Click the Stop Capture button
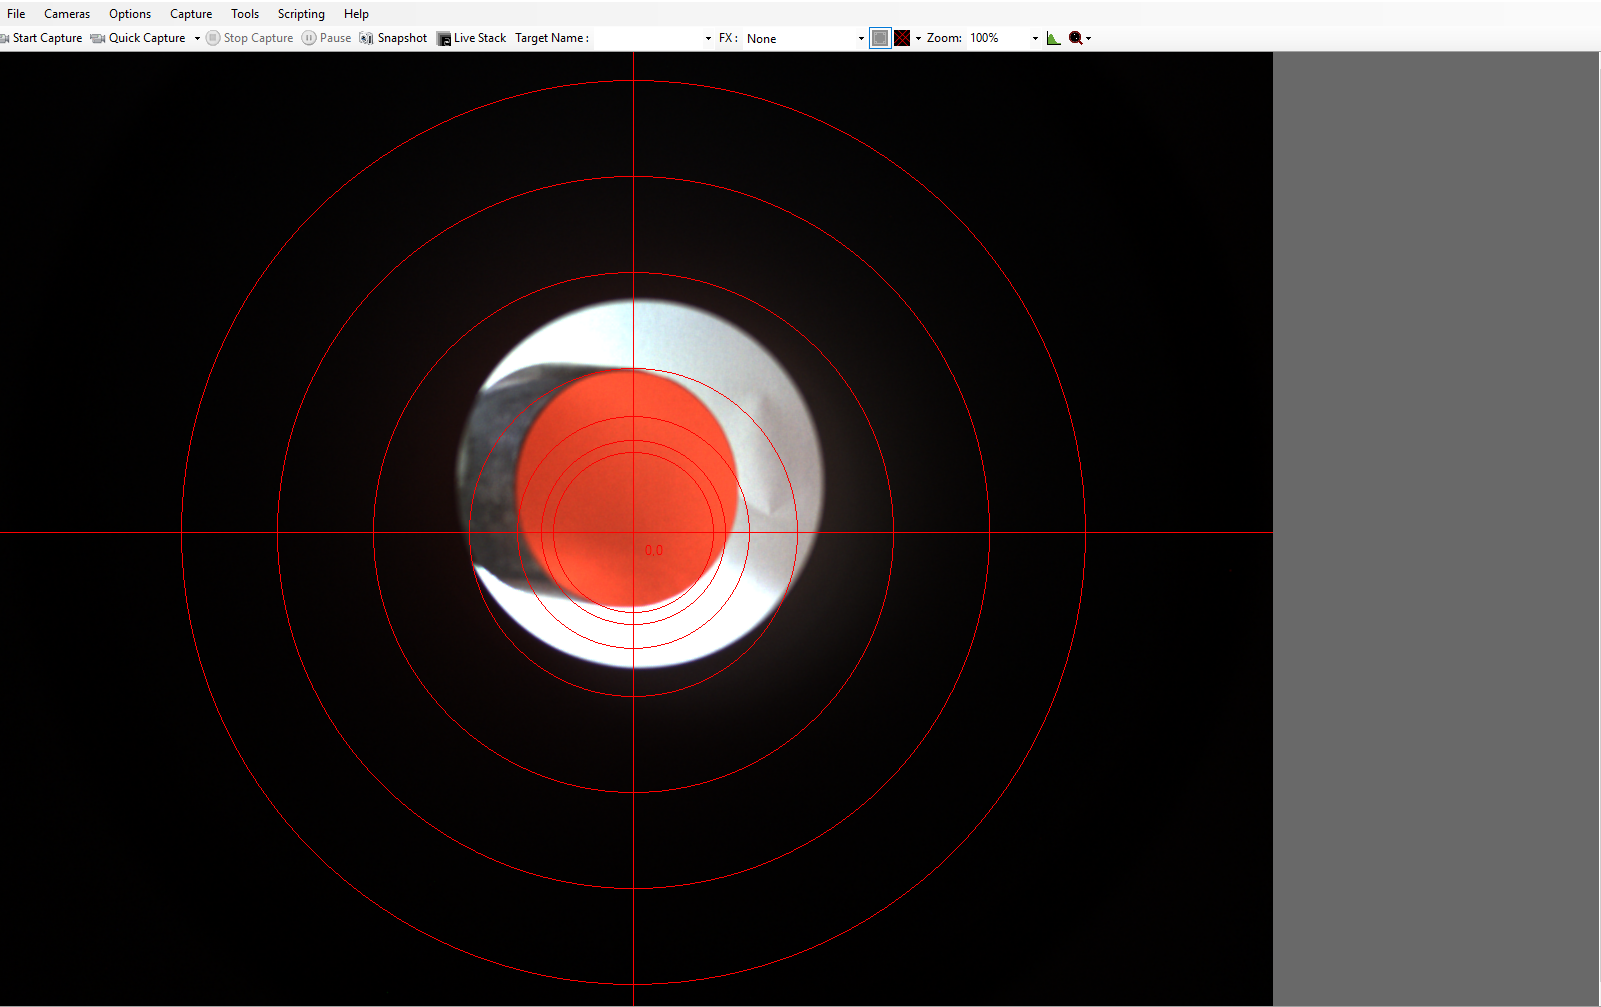 coord(250,38)
